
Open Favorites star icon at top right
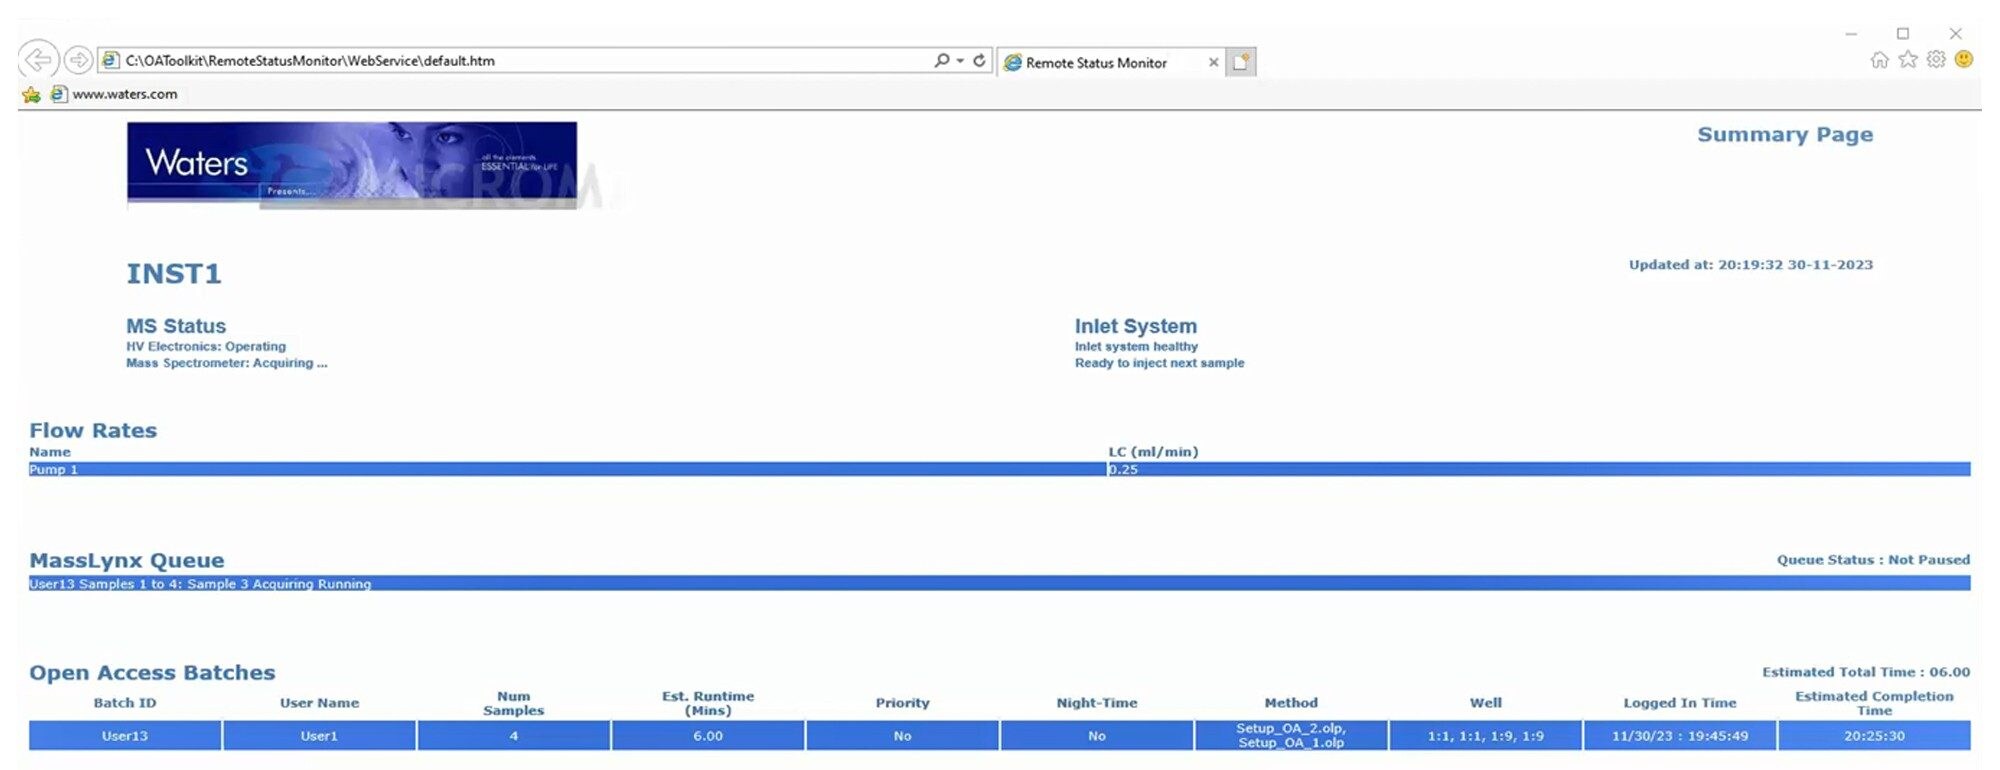1908,60
